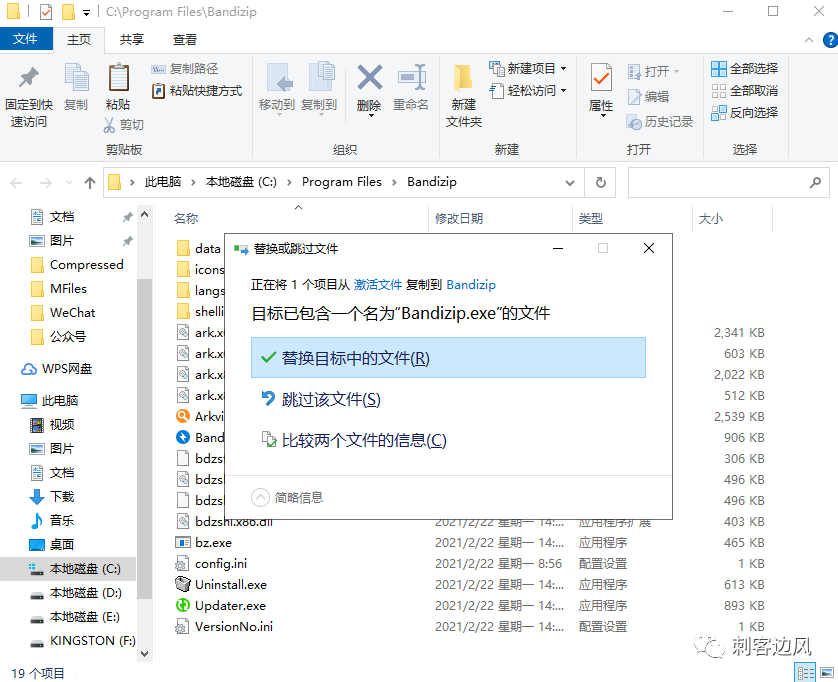Click 激活文件 source link in dialog
This screenshot has width=838, height=682.
pyautogui.click(x=378, y=285)
